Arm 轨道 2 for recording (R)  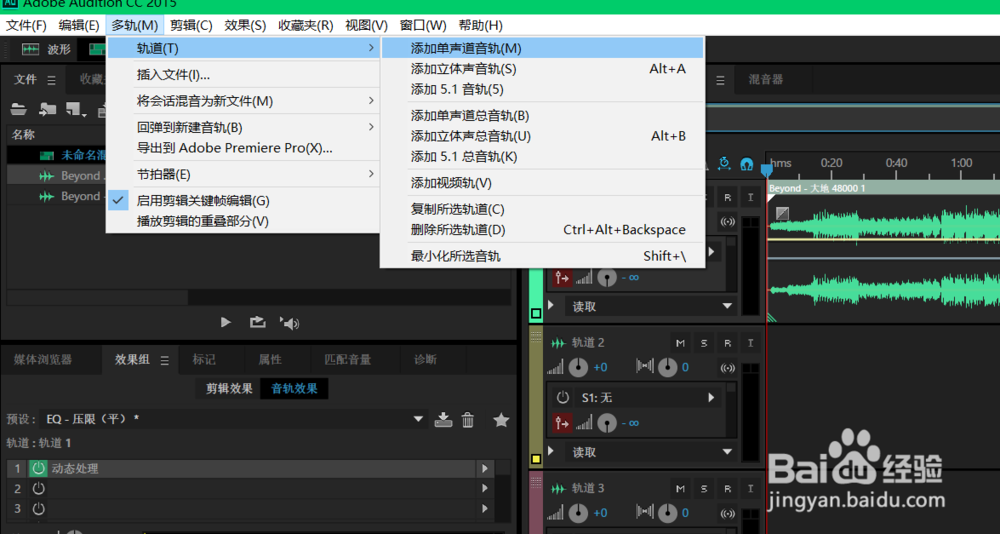coord(727,343)
